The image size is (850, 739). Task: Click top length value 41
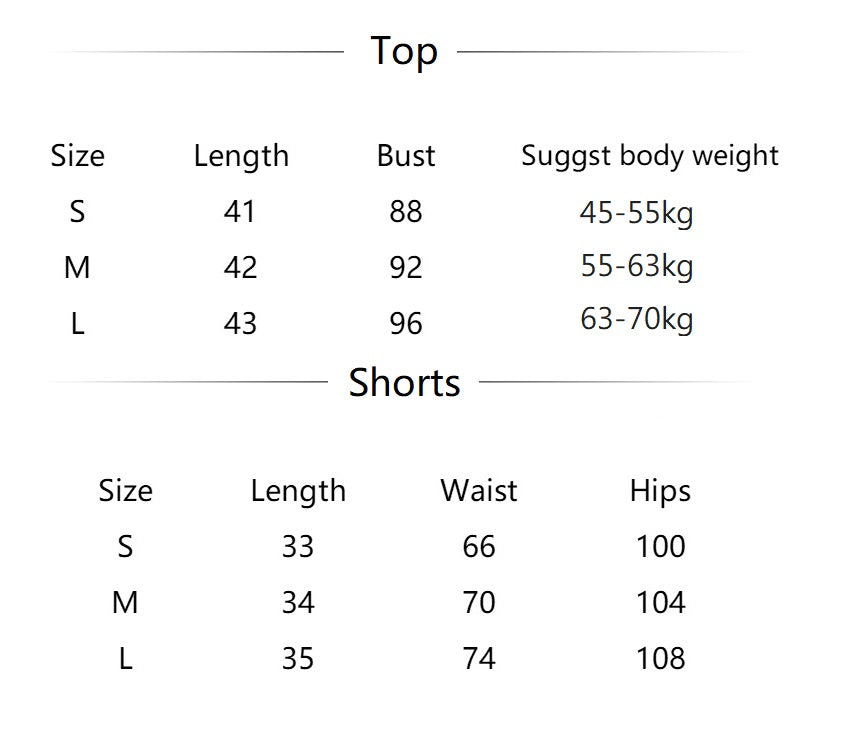point(240,212)
